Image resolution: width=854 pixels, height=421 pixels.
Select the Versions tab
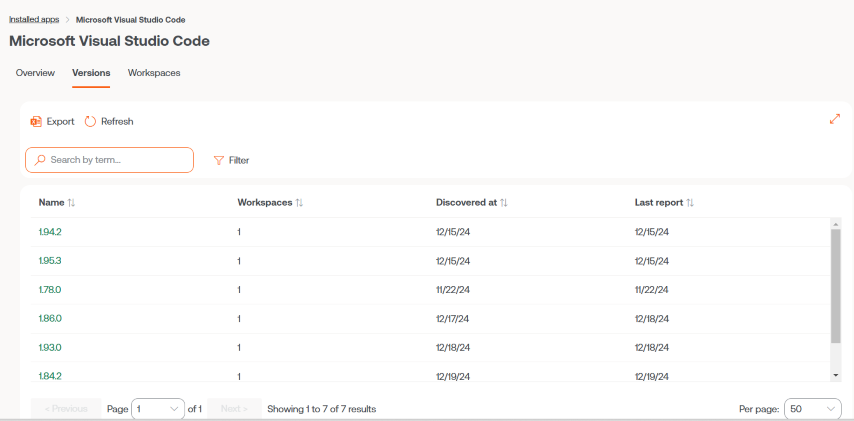(91, 72)
